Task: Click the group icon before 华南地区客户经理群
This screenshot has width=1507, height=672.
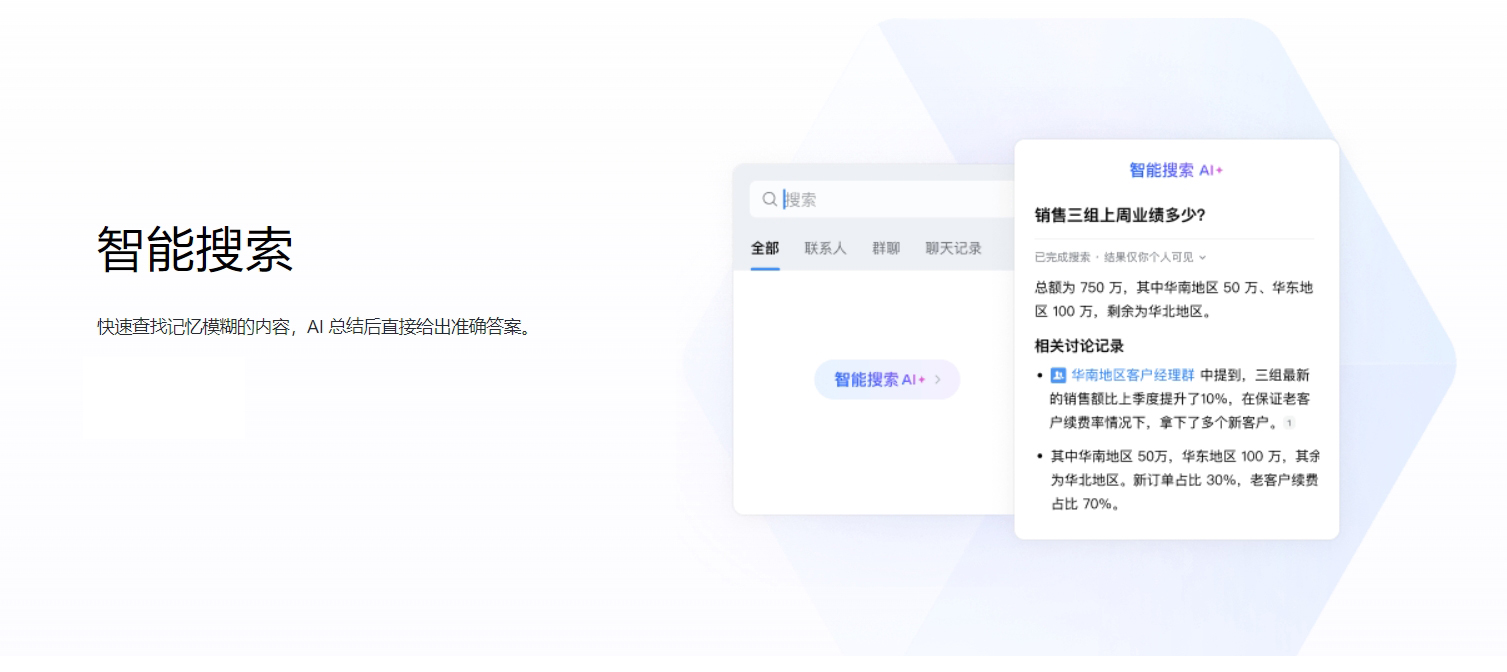Action: point(1058,375)
